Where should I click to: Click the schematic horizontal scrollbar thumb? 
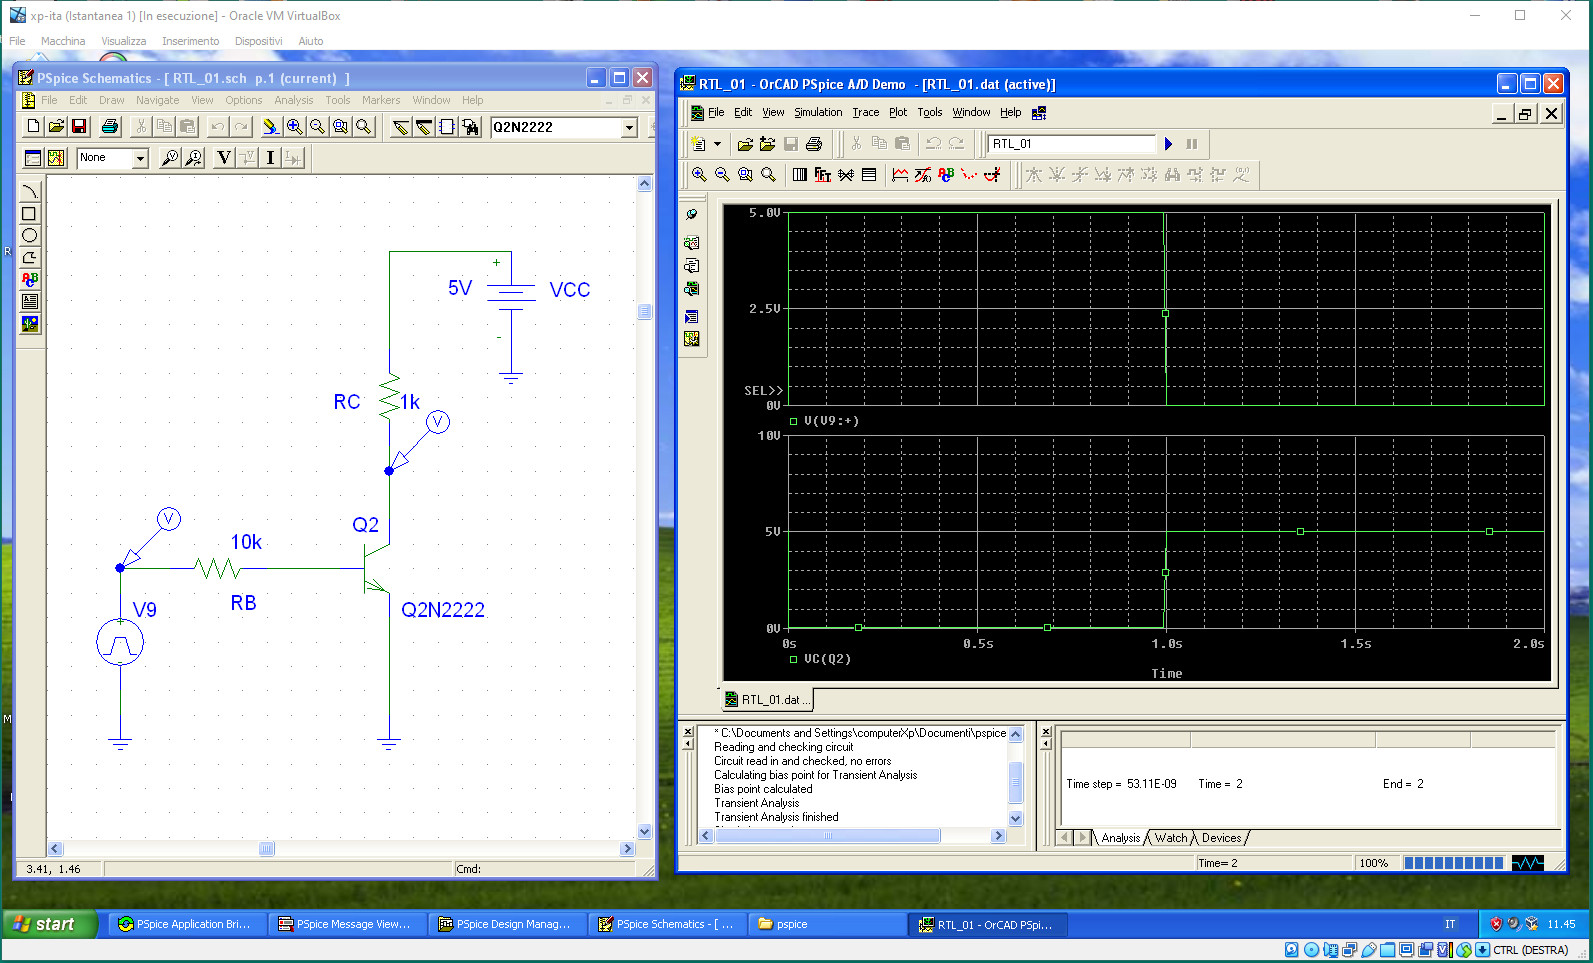pyautogui.click(x=266, y=849)
